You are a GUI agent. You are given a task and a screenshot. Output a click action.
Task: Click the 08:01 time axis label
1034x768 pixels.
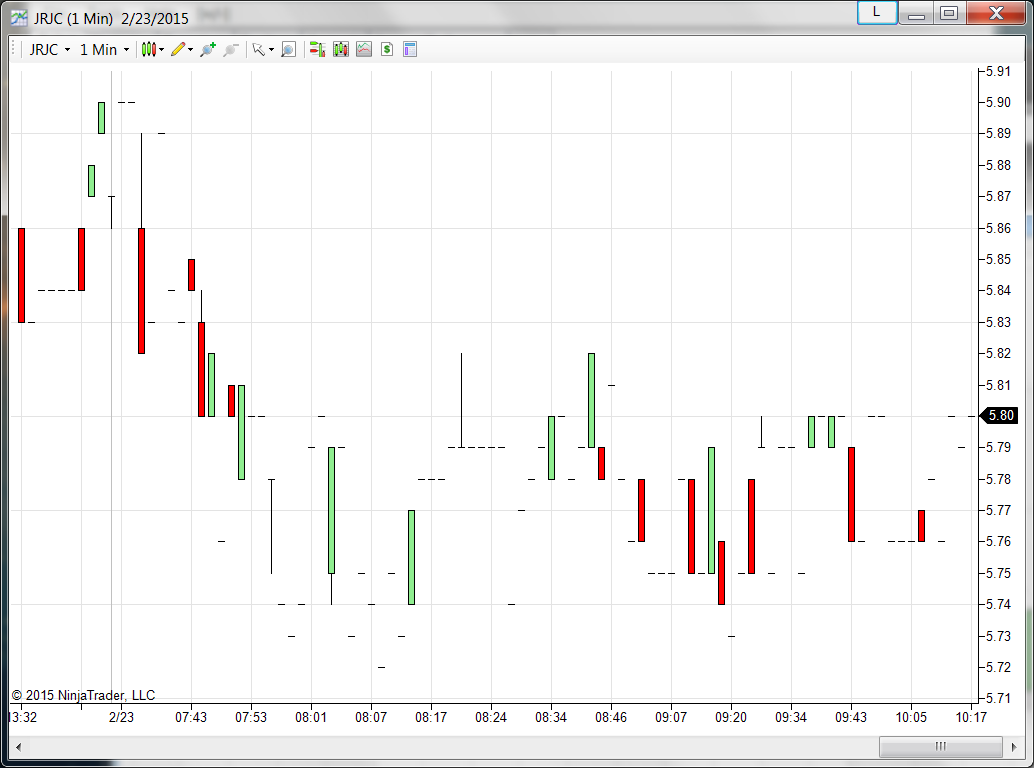pos(311,717)
